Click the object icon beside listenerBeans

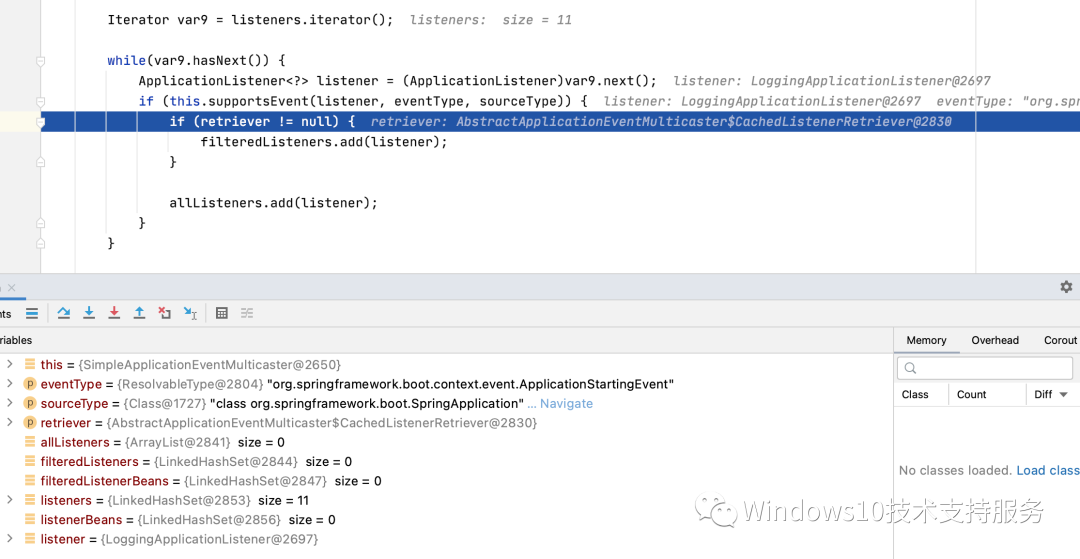tap(30, 519)
